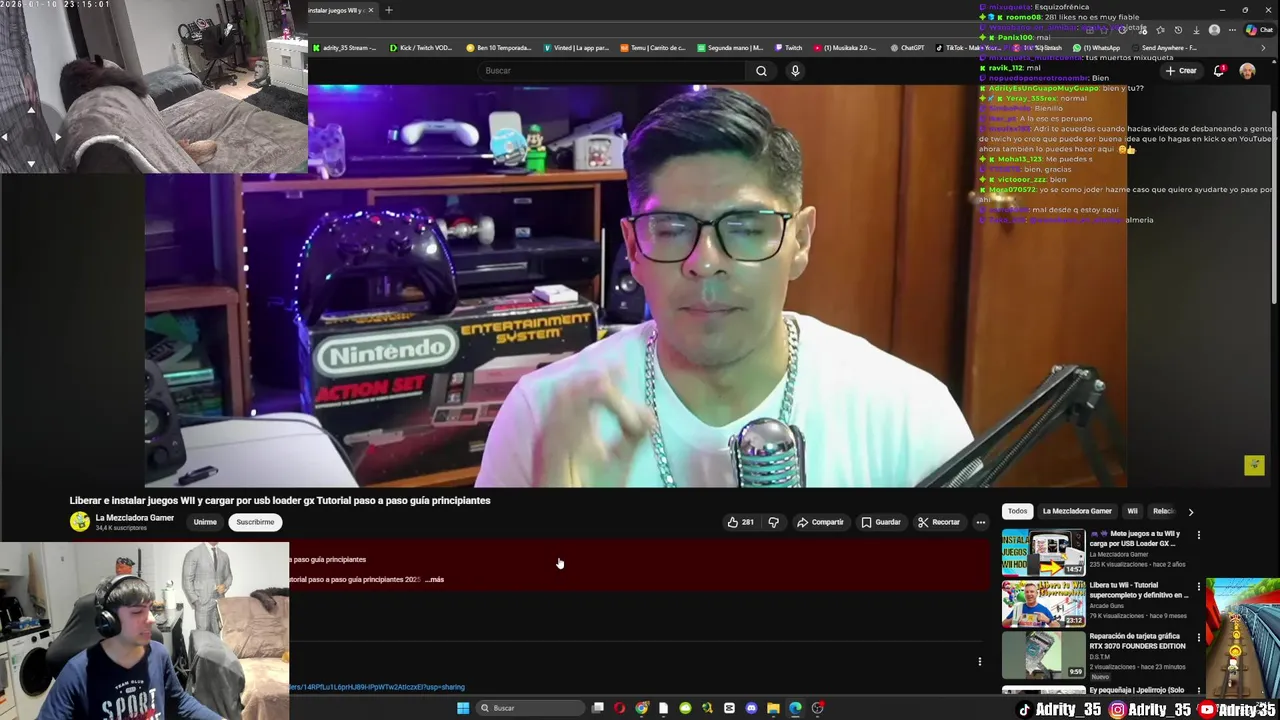This screenshot has width=1280, height=720.
Task: Click the yellow overlay icon on video
Action: 1254,465
